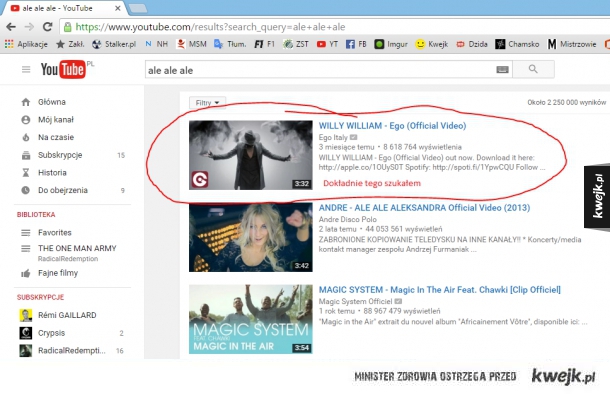610x395 pixels.
Task: Go back using browser back arrow
Action: click(x=11, y=27)
